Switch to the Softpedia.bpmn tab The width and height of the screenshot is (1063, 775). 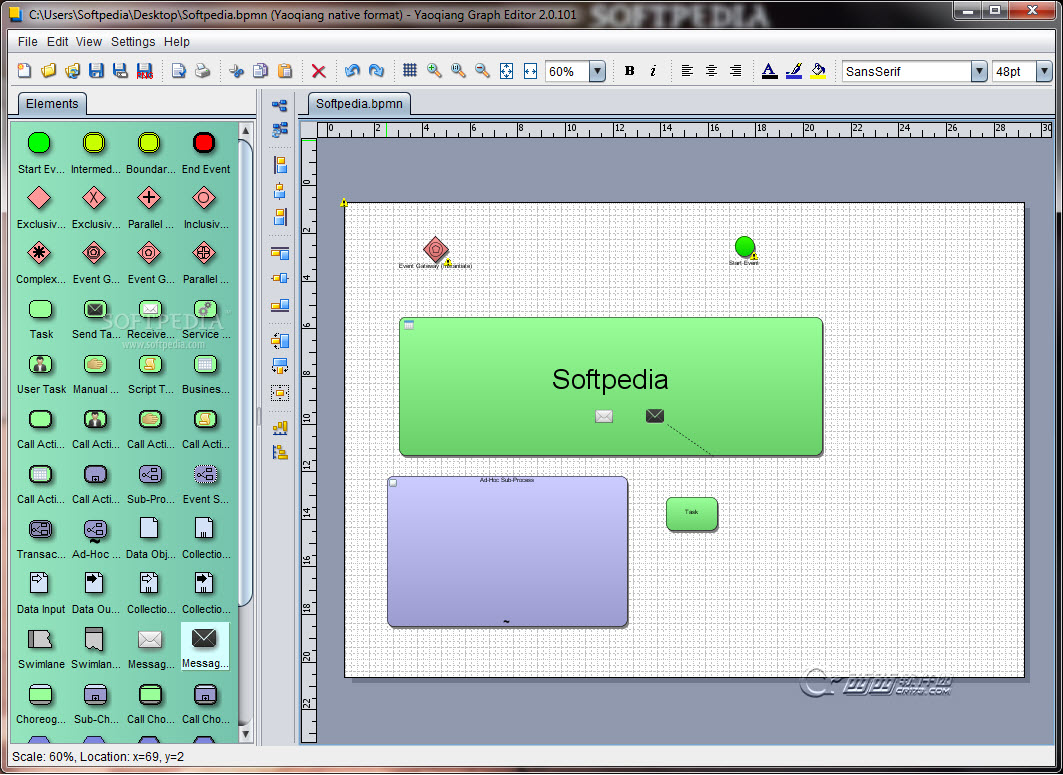[359, 104]
